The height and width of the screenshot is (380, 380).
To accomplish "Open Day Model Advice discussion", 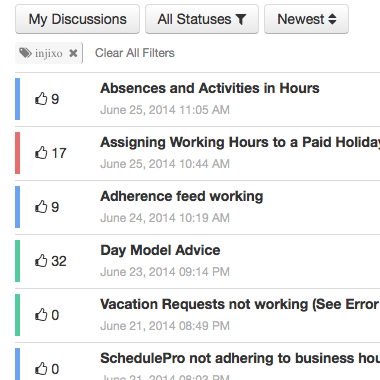I will 160,250.
